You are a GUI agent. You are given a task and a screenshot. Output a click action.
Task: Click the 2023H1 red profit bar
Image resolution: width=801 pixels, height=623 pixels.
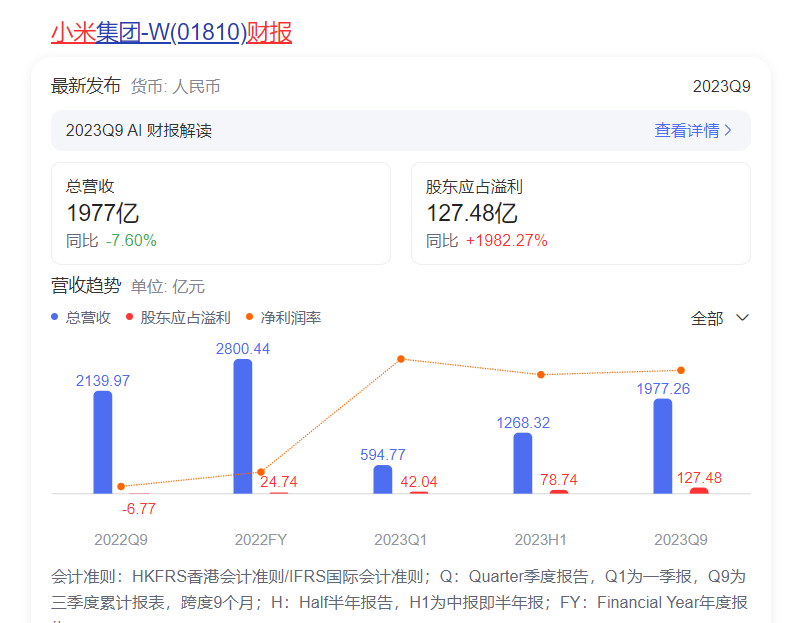(x=559, y=492)
